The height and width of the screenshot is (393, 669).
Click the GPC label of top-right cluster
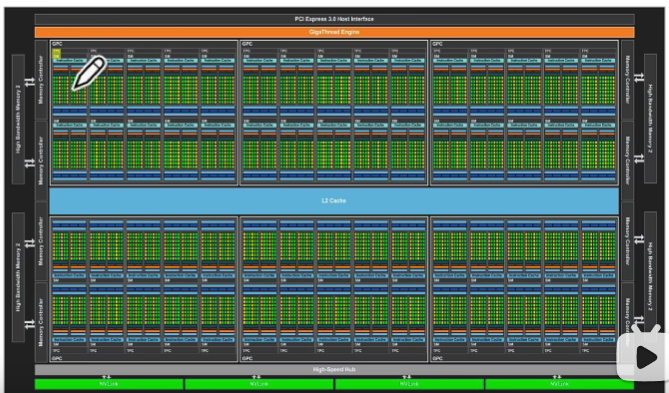[x=437, y=44]
